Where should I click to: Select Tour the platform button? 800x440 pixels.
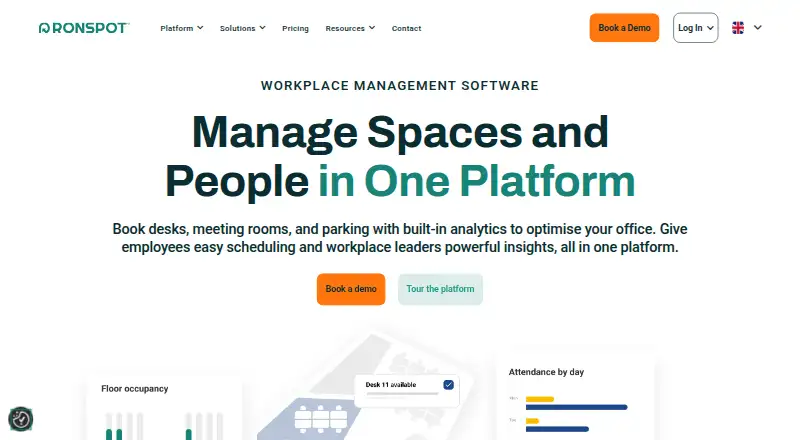(440, 289)
